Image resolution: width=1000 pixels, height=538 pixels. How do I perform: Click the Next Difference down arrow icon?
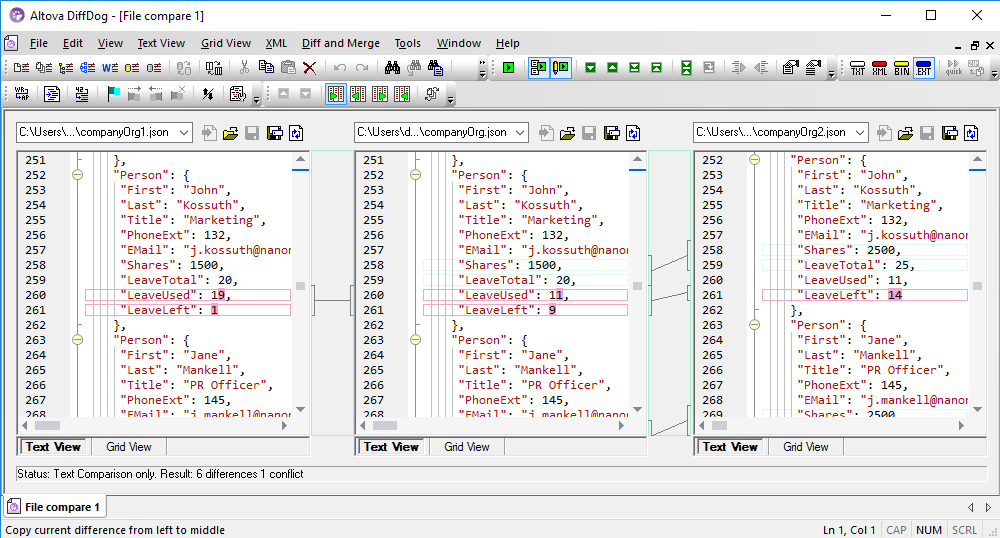(x=591, y=68)
